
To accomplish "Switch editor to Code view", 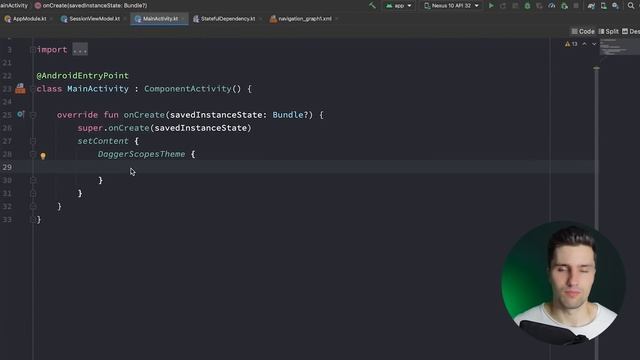I will coord(583,31).
